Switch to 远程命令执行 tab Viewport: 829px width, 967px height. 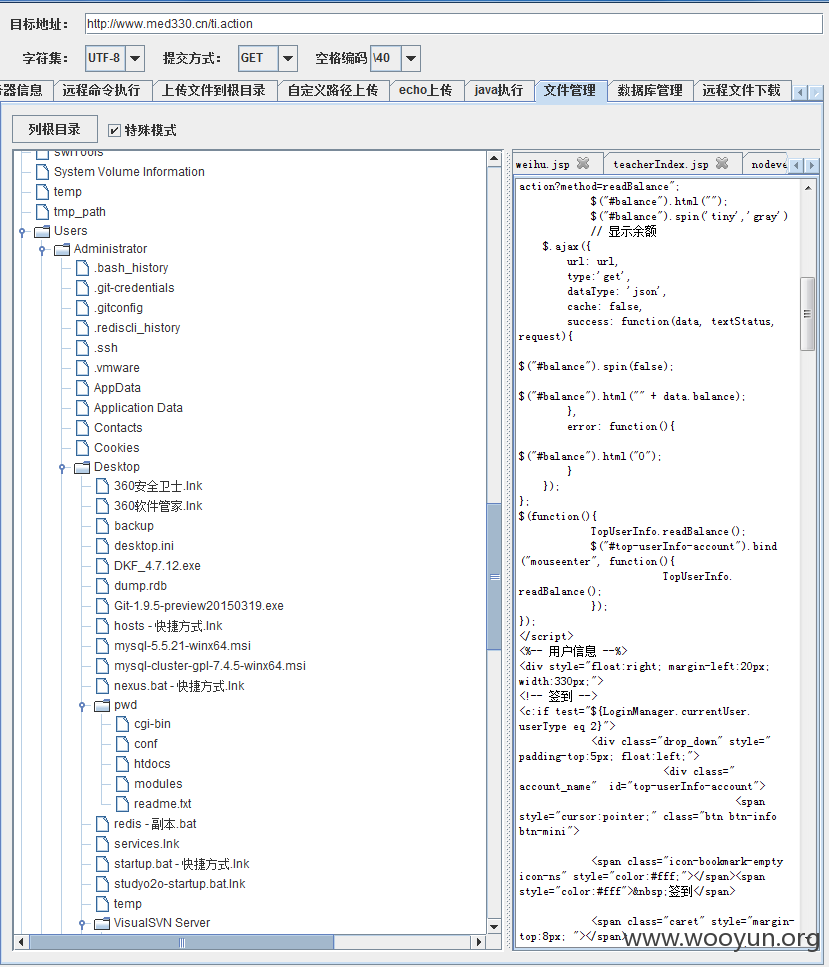tap(102, 91)
